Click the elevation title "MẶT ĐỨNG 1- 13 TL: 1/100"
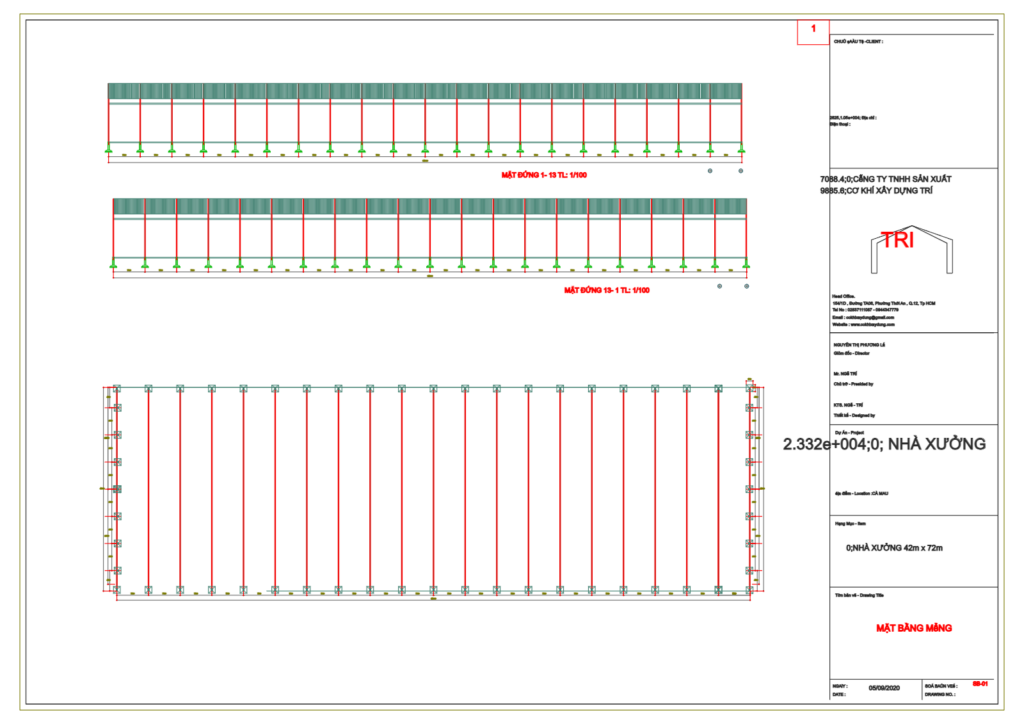Image resolution: width=1024 pixels, height=724 pixels. click(544, 175)
